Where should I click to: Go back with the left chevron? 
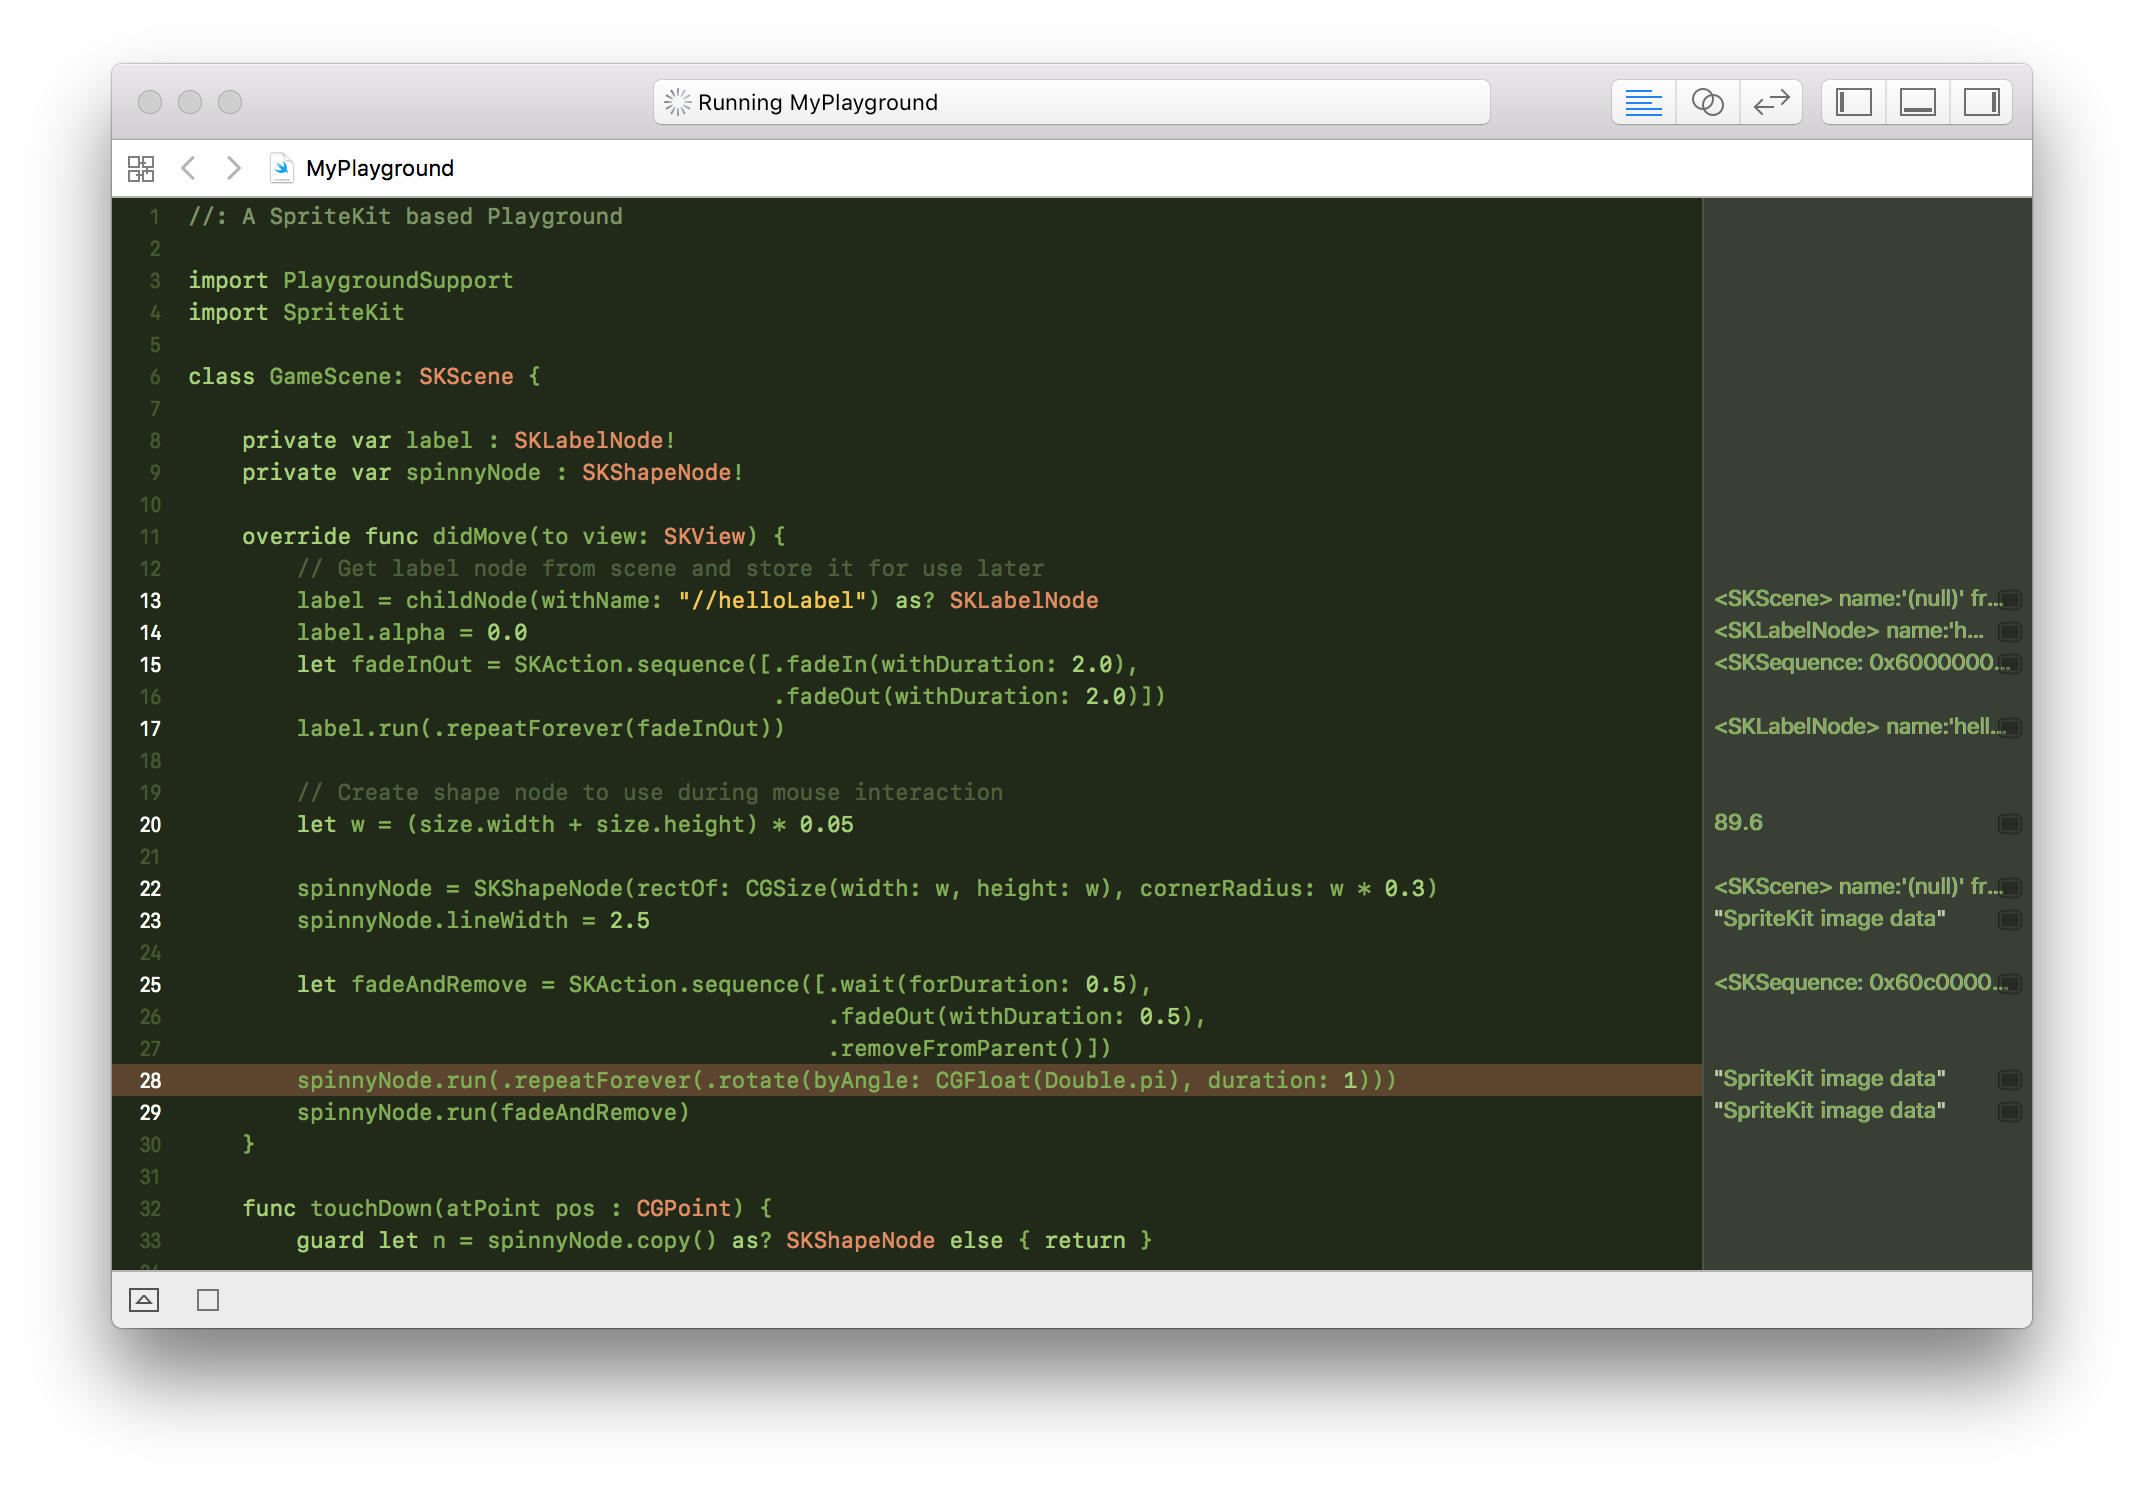point(188,168)
